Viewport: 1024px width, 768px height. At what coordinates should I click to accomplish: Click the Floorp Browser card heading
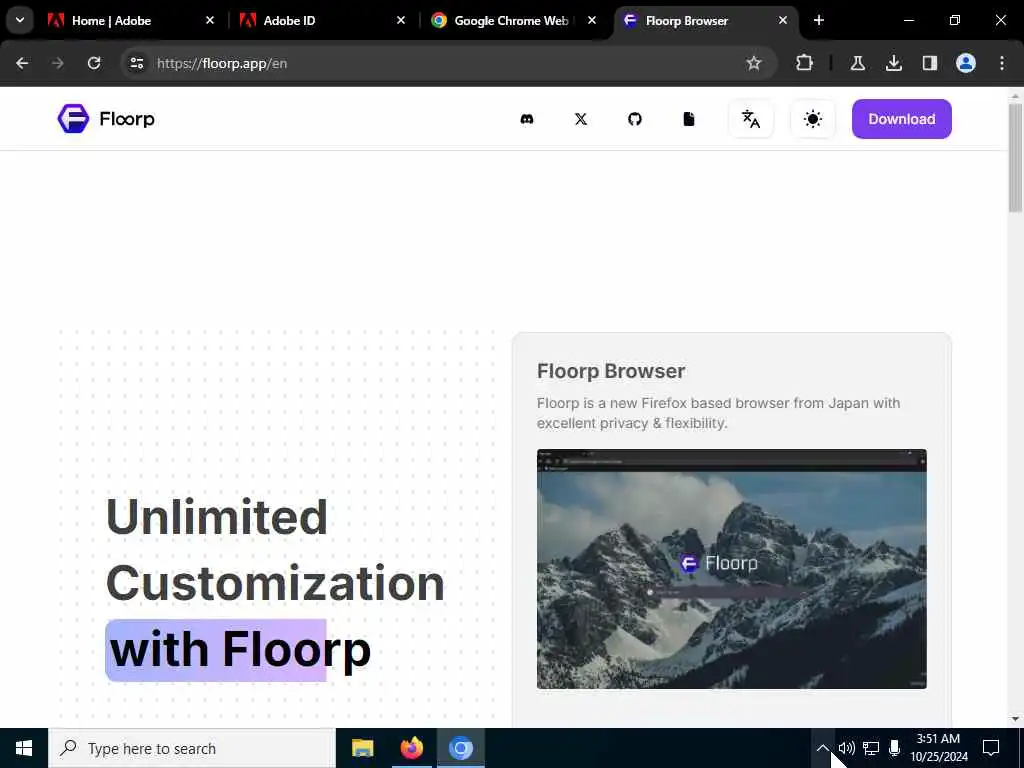click(611, 371)
